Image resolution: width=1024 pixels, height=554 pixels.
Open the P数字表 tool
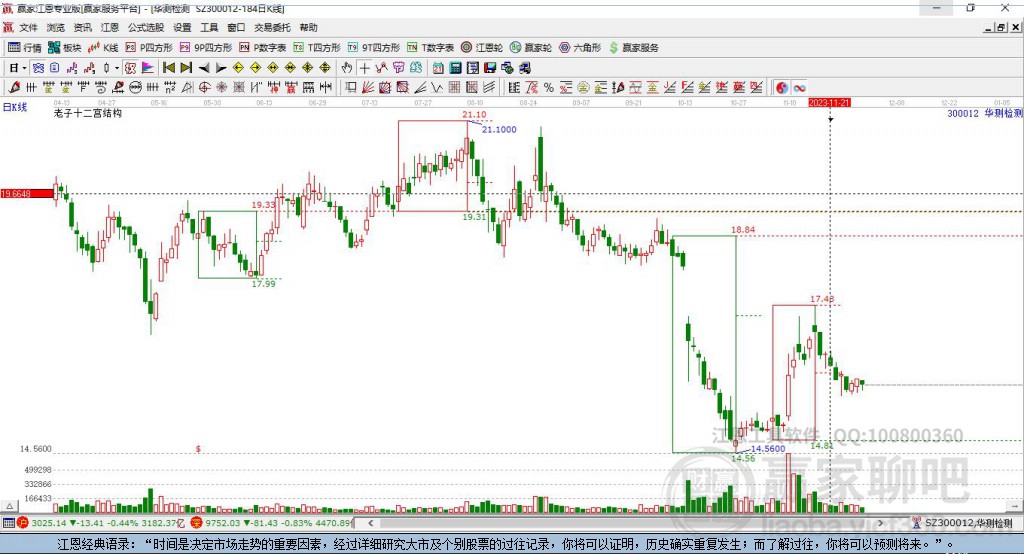[263, 48]
